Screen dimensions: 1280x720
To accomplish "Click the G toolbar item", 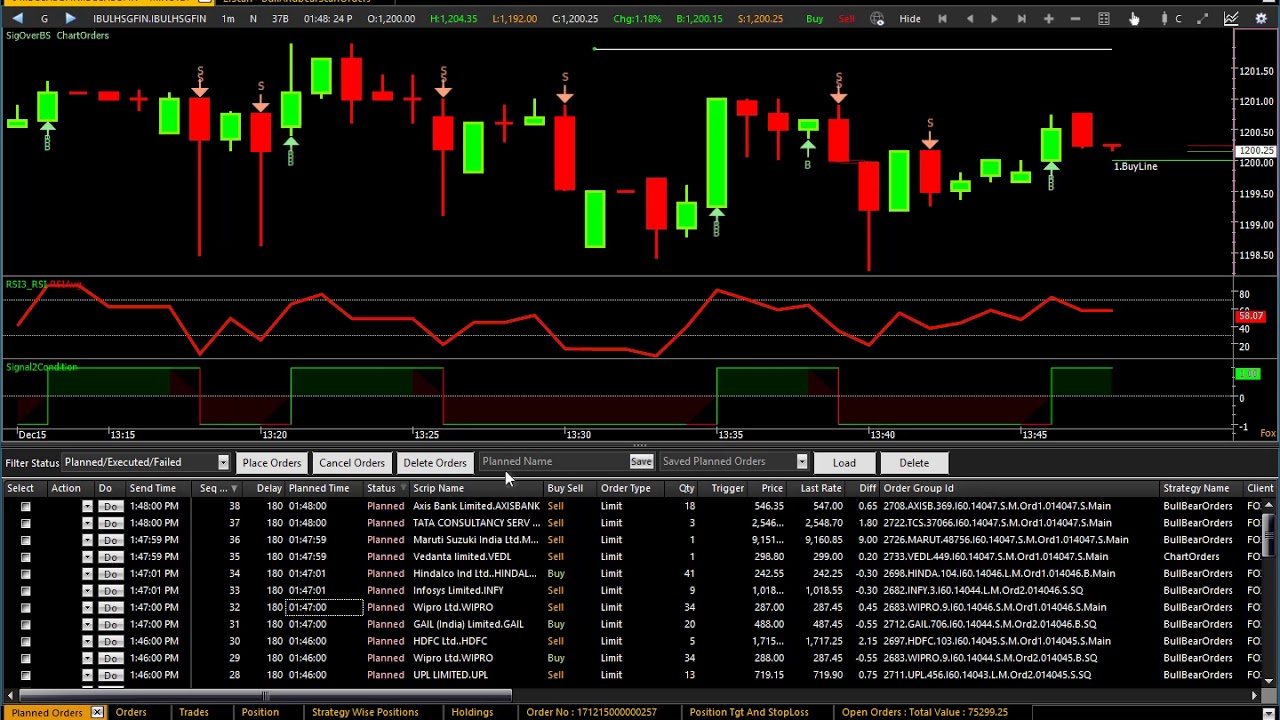I will pyautogui.click(x=44, y=19).
